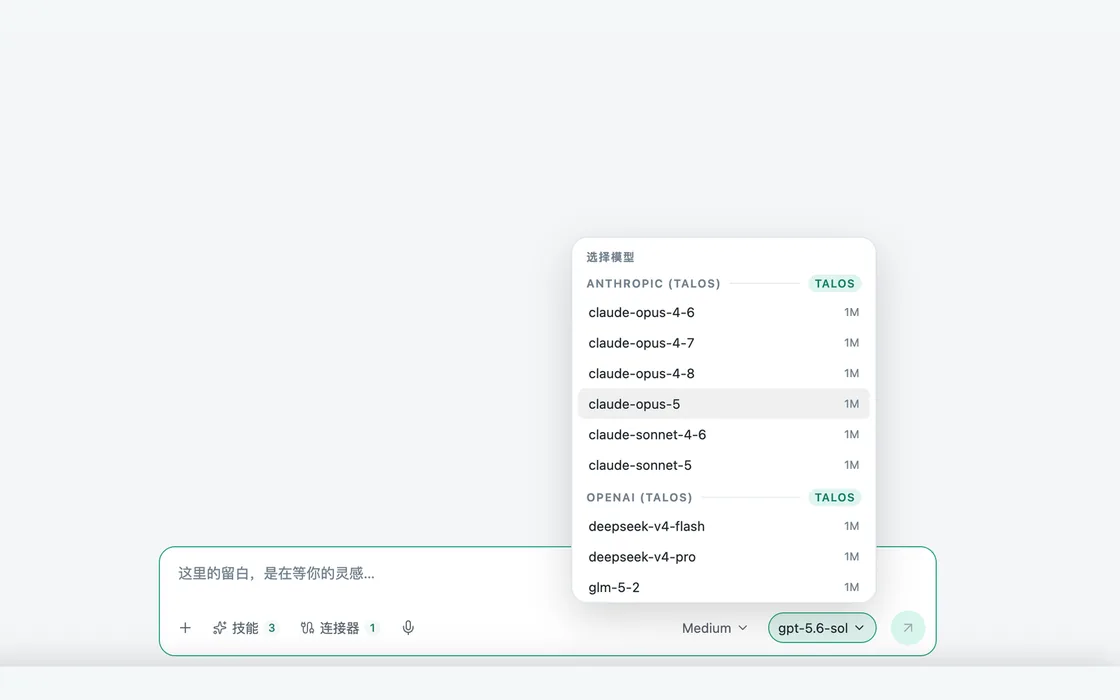Select deepseek-v4-pro model
1120x700 pixels.
coord(724,556)
